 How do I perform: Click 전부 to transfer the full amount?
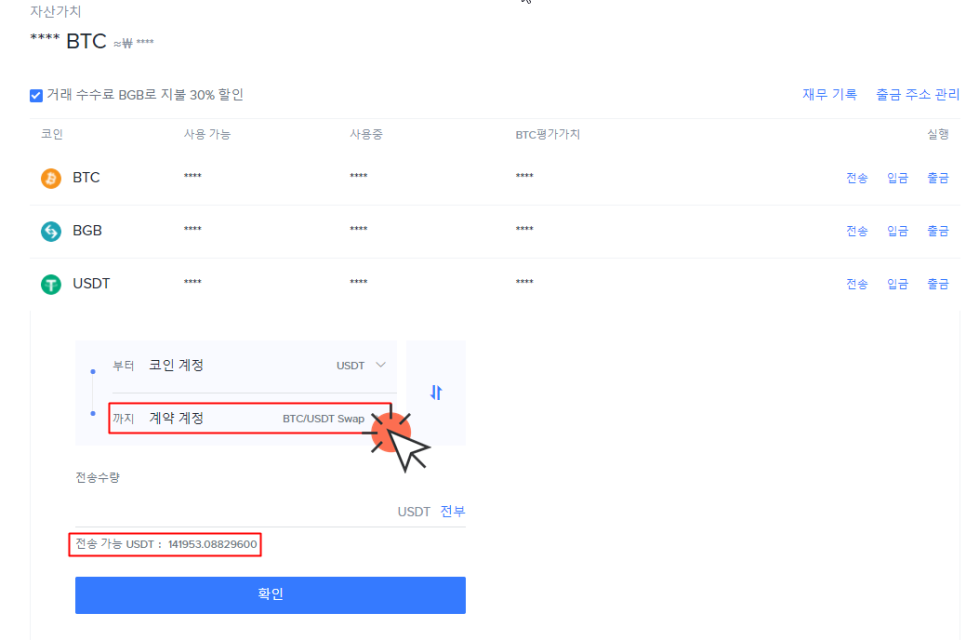pyautogui.click(x=453, y=511)
